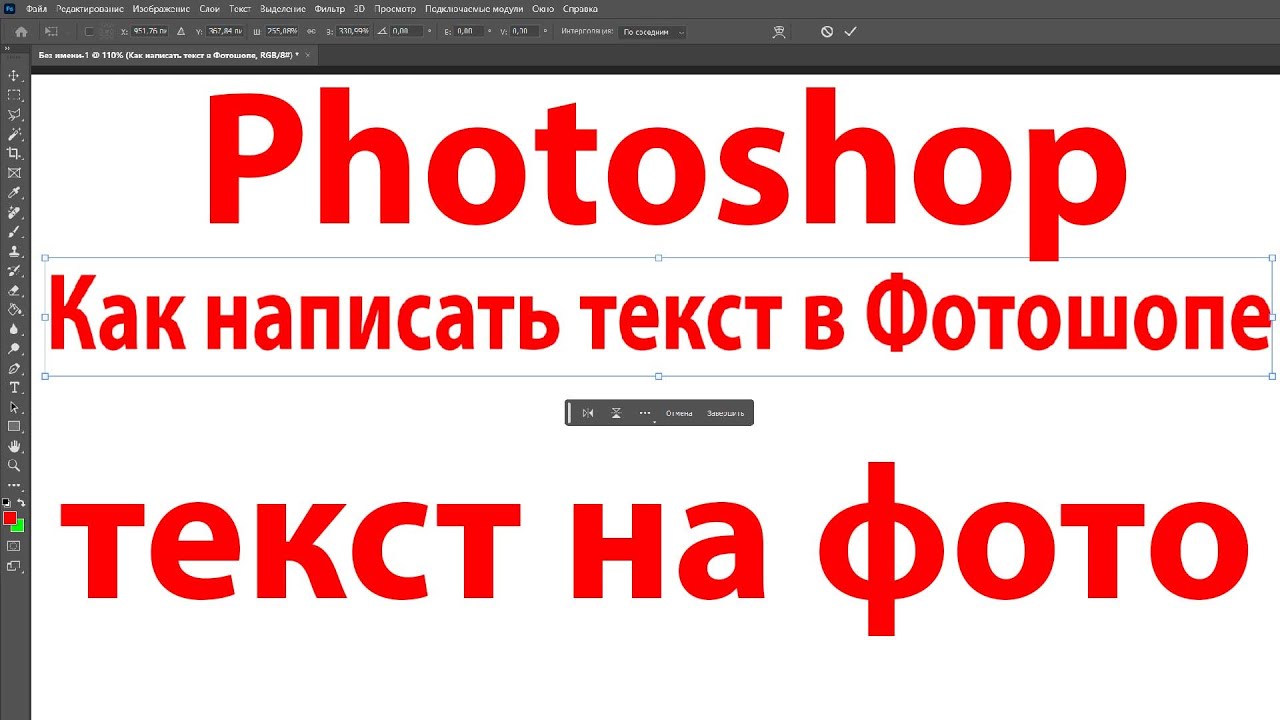Open the Текст menu
Screen dimensions: 1280x720
click(x=240, y=8)
